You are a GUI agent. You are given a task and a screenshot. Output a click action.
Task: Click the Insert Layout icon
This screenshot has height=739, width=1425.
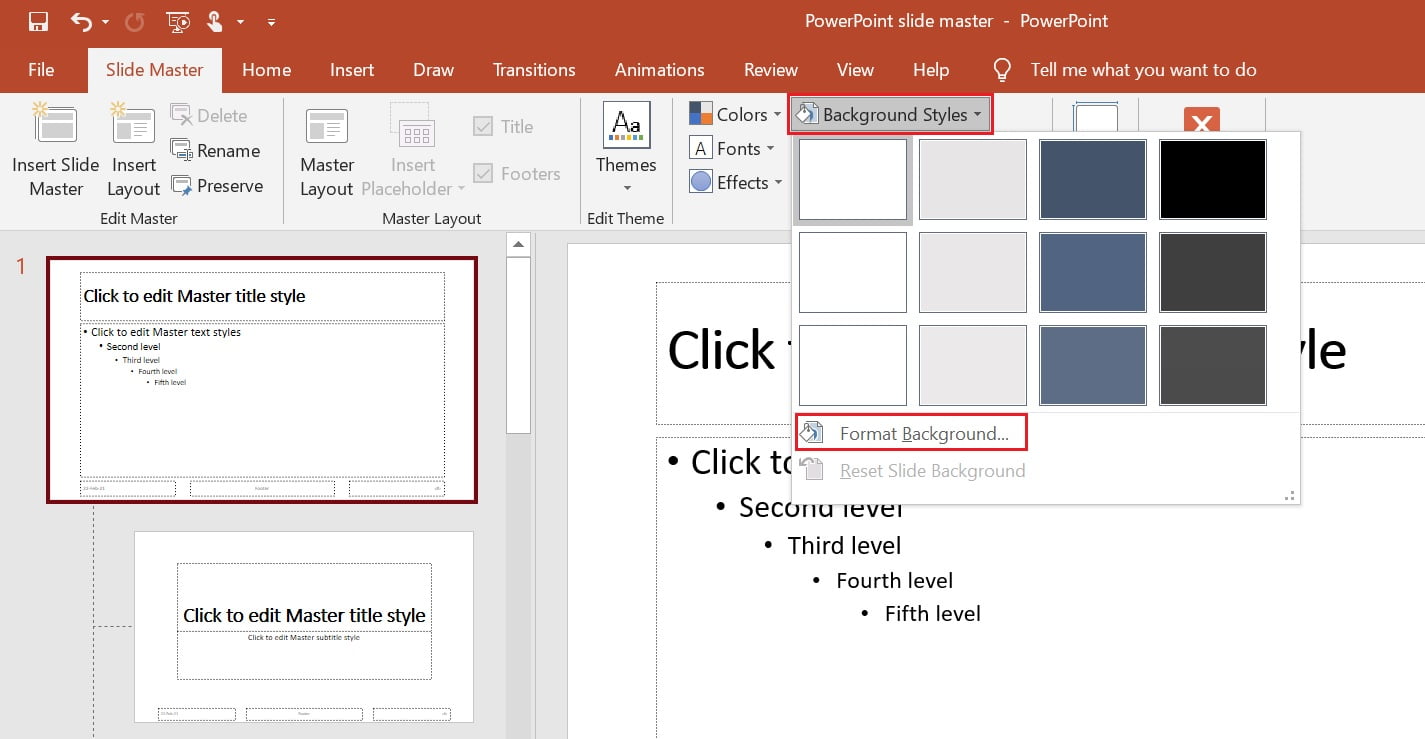pyautogui.click(x=132, y=150)
